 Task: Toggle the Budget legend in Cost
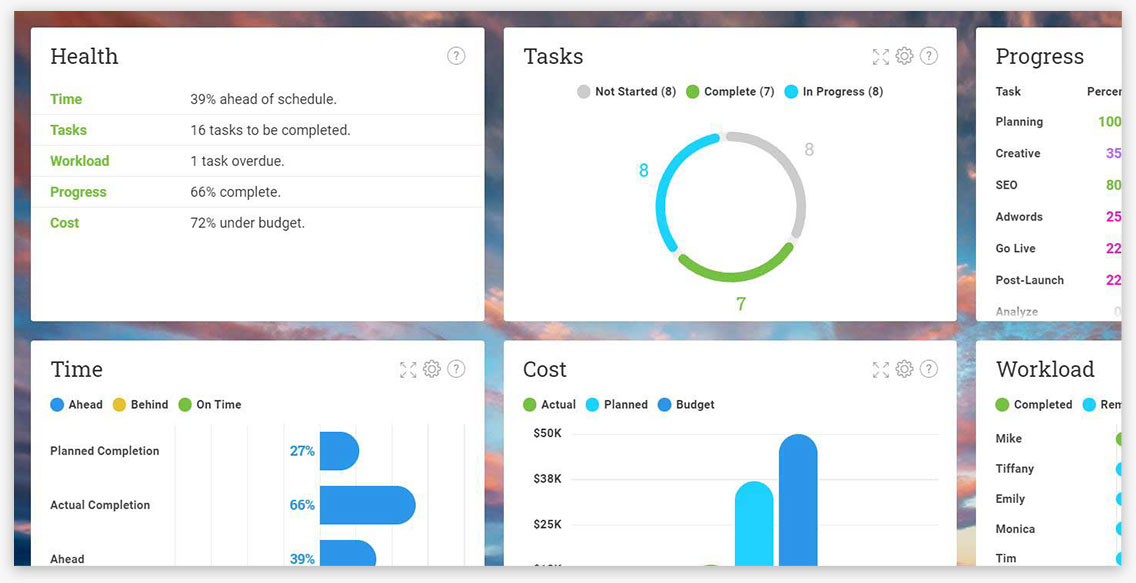coord(686,404)
